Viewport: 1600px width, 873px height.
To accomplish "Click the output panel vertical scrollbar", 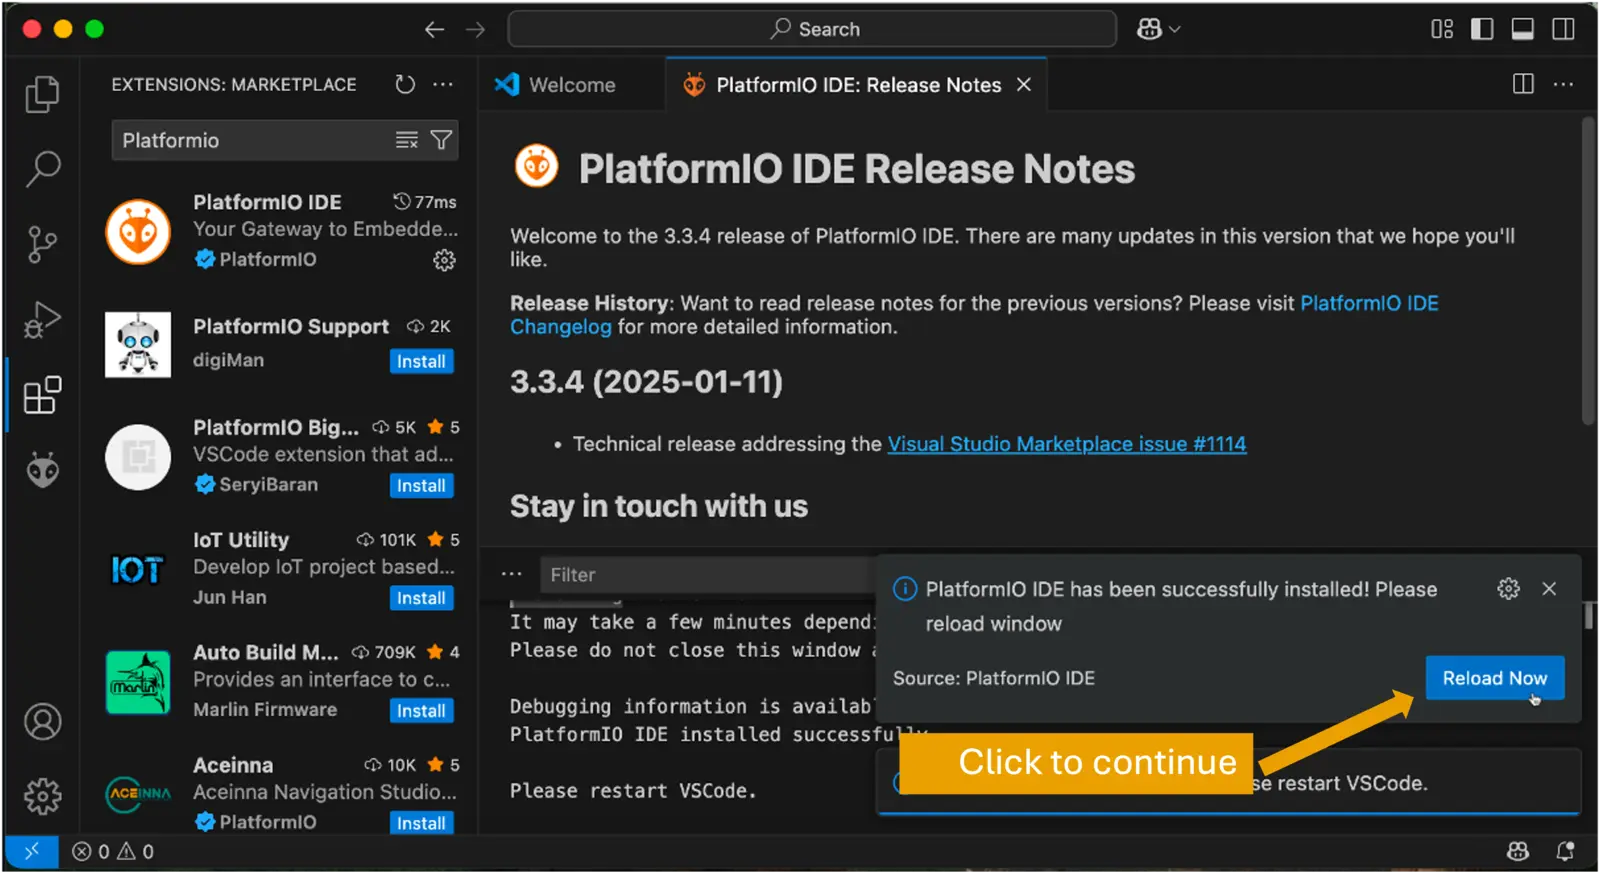I will 1588,615.
